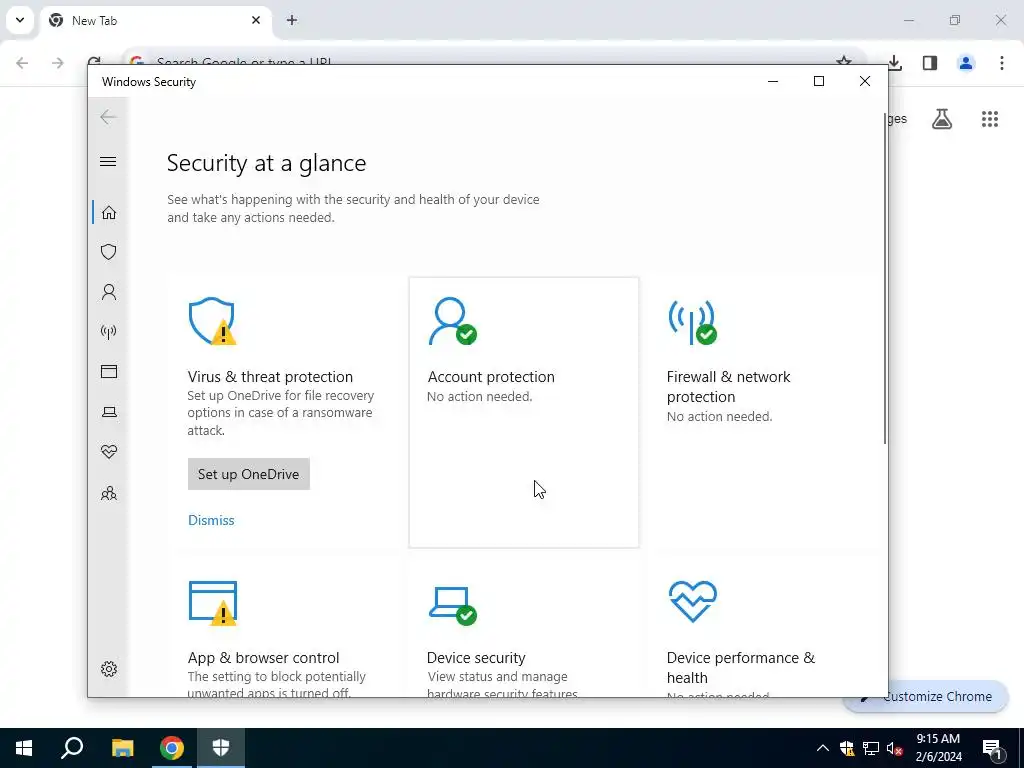Open Google apps grid in Chrome

pyautogui.click(x=990, y=119)
